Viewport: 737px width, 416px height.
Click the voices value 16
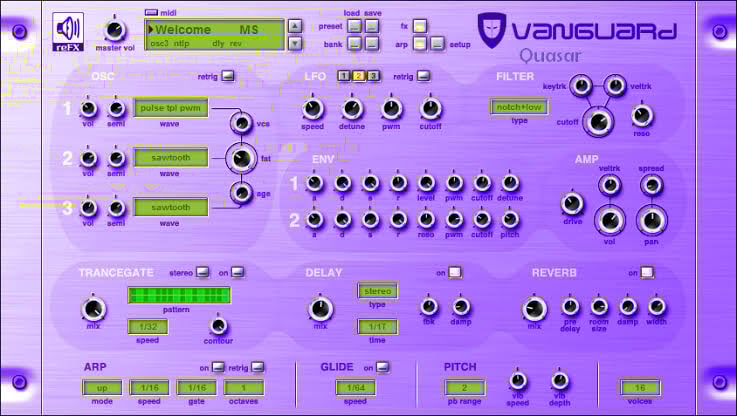click(x=640, y=388)
